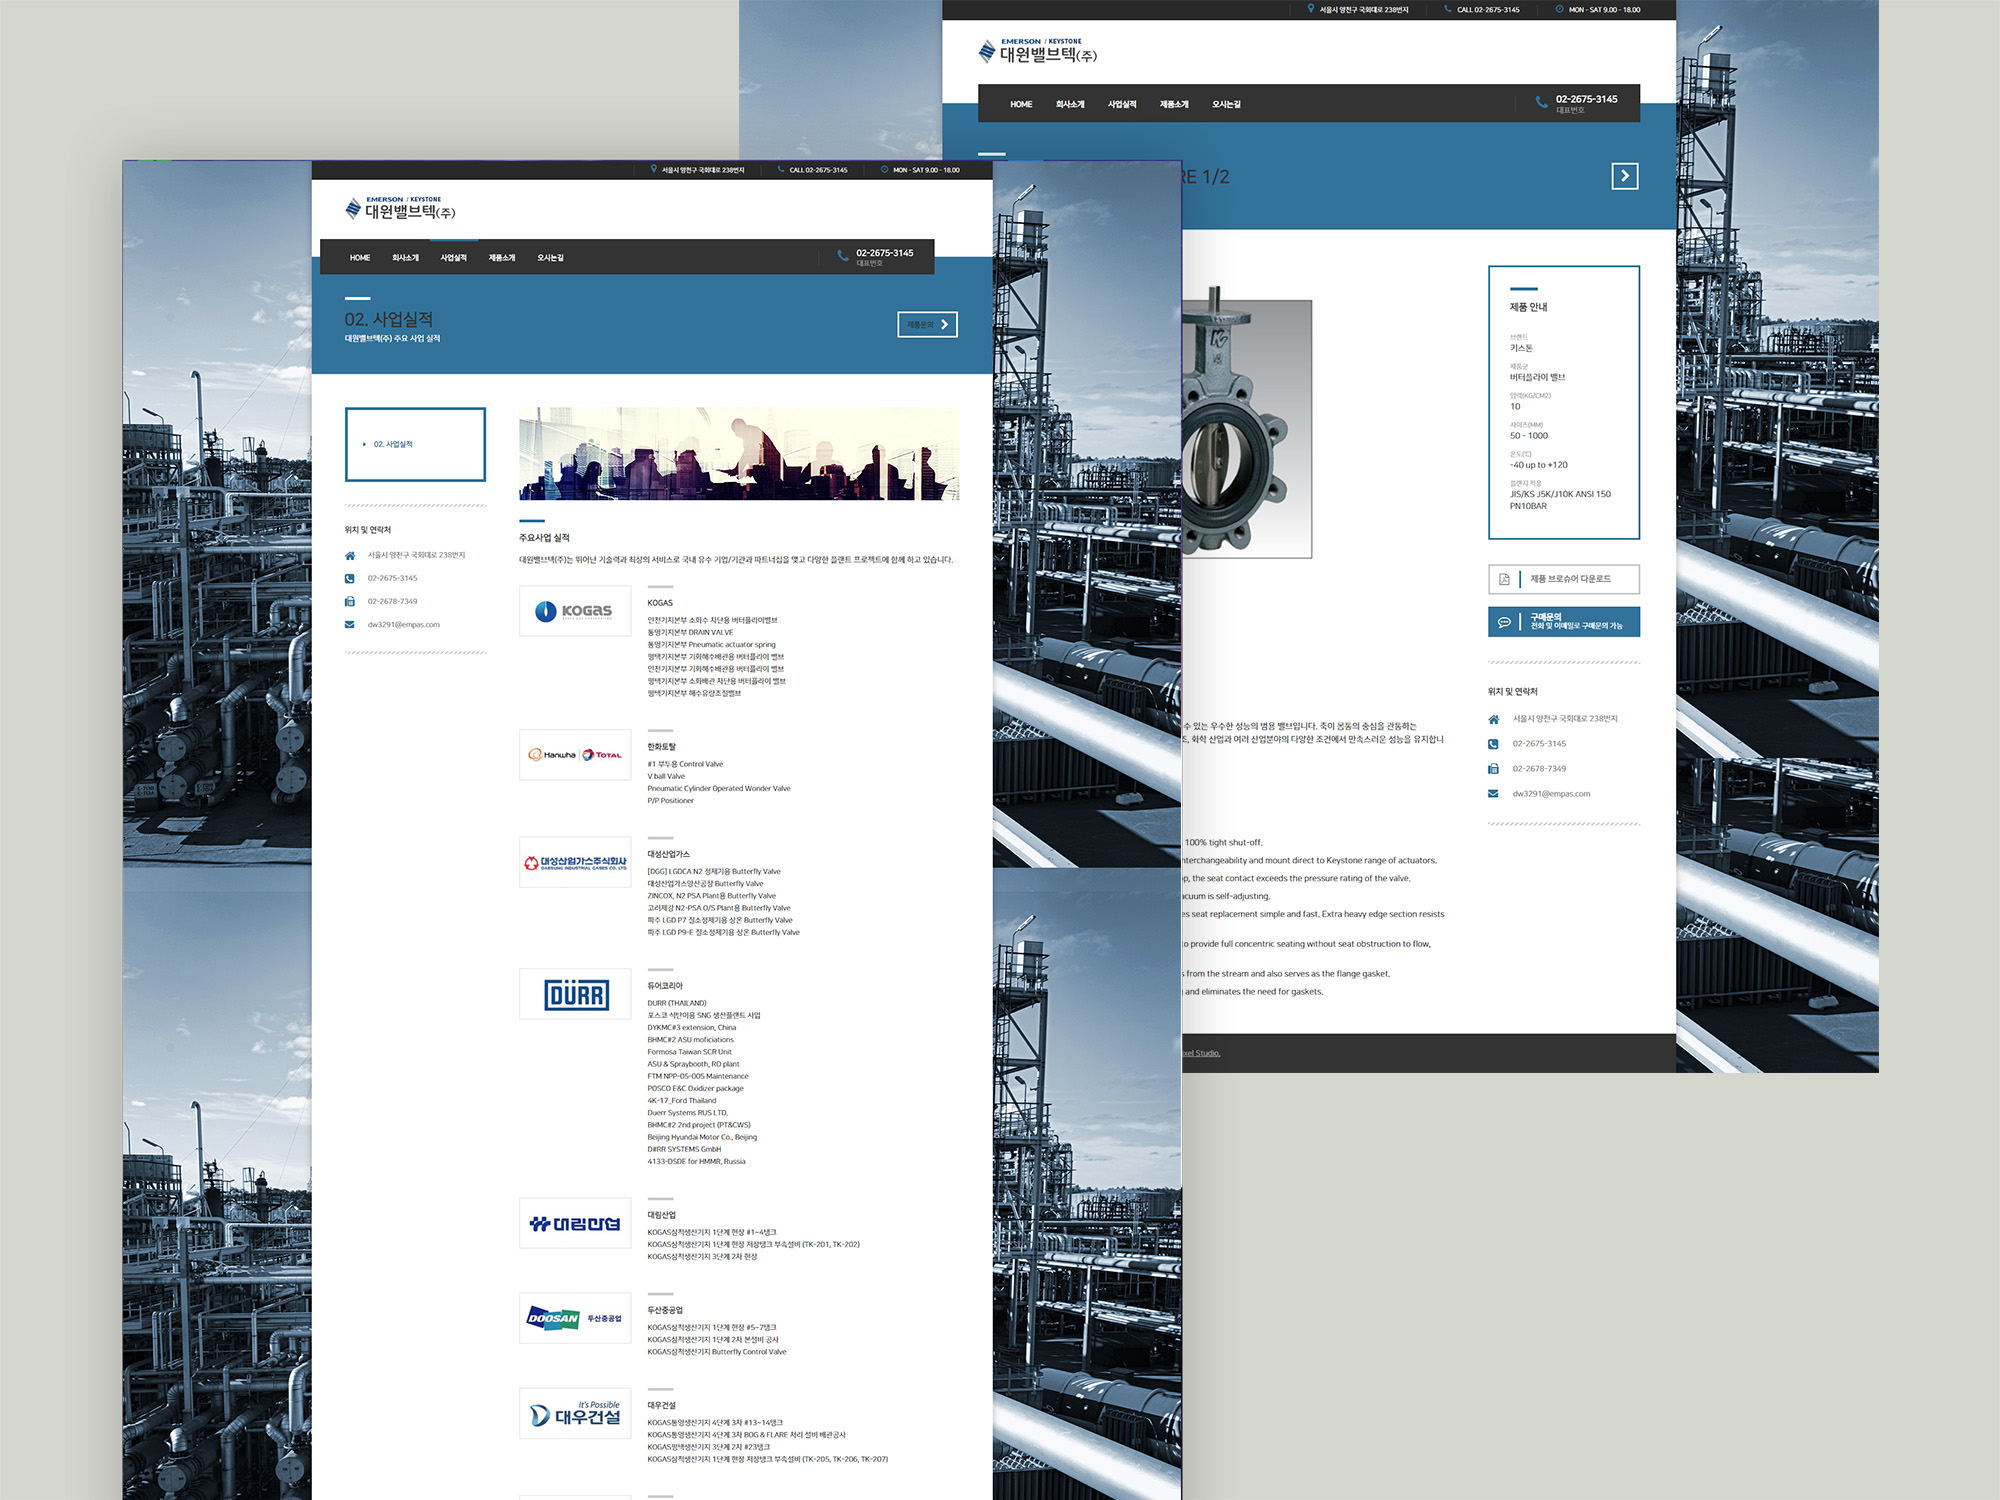Click the arrow button in back page blue header
Screen dimensions: 2000x1500
(x=1624, y=176)
